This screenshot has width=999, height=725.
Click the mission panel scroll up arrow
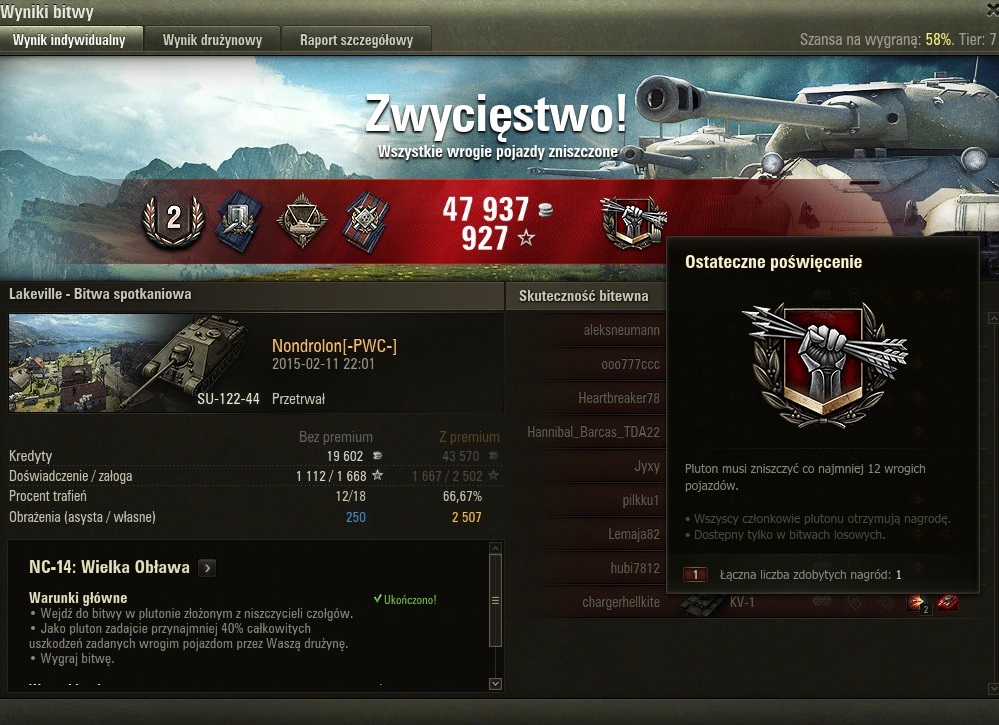496,548
